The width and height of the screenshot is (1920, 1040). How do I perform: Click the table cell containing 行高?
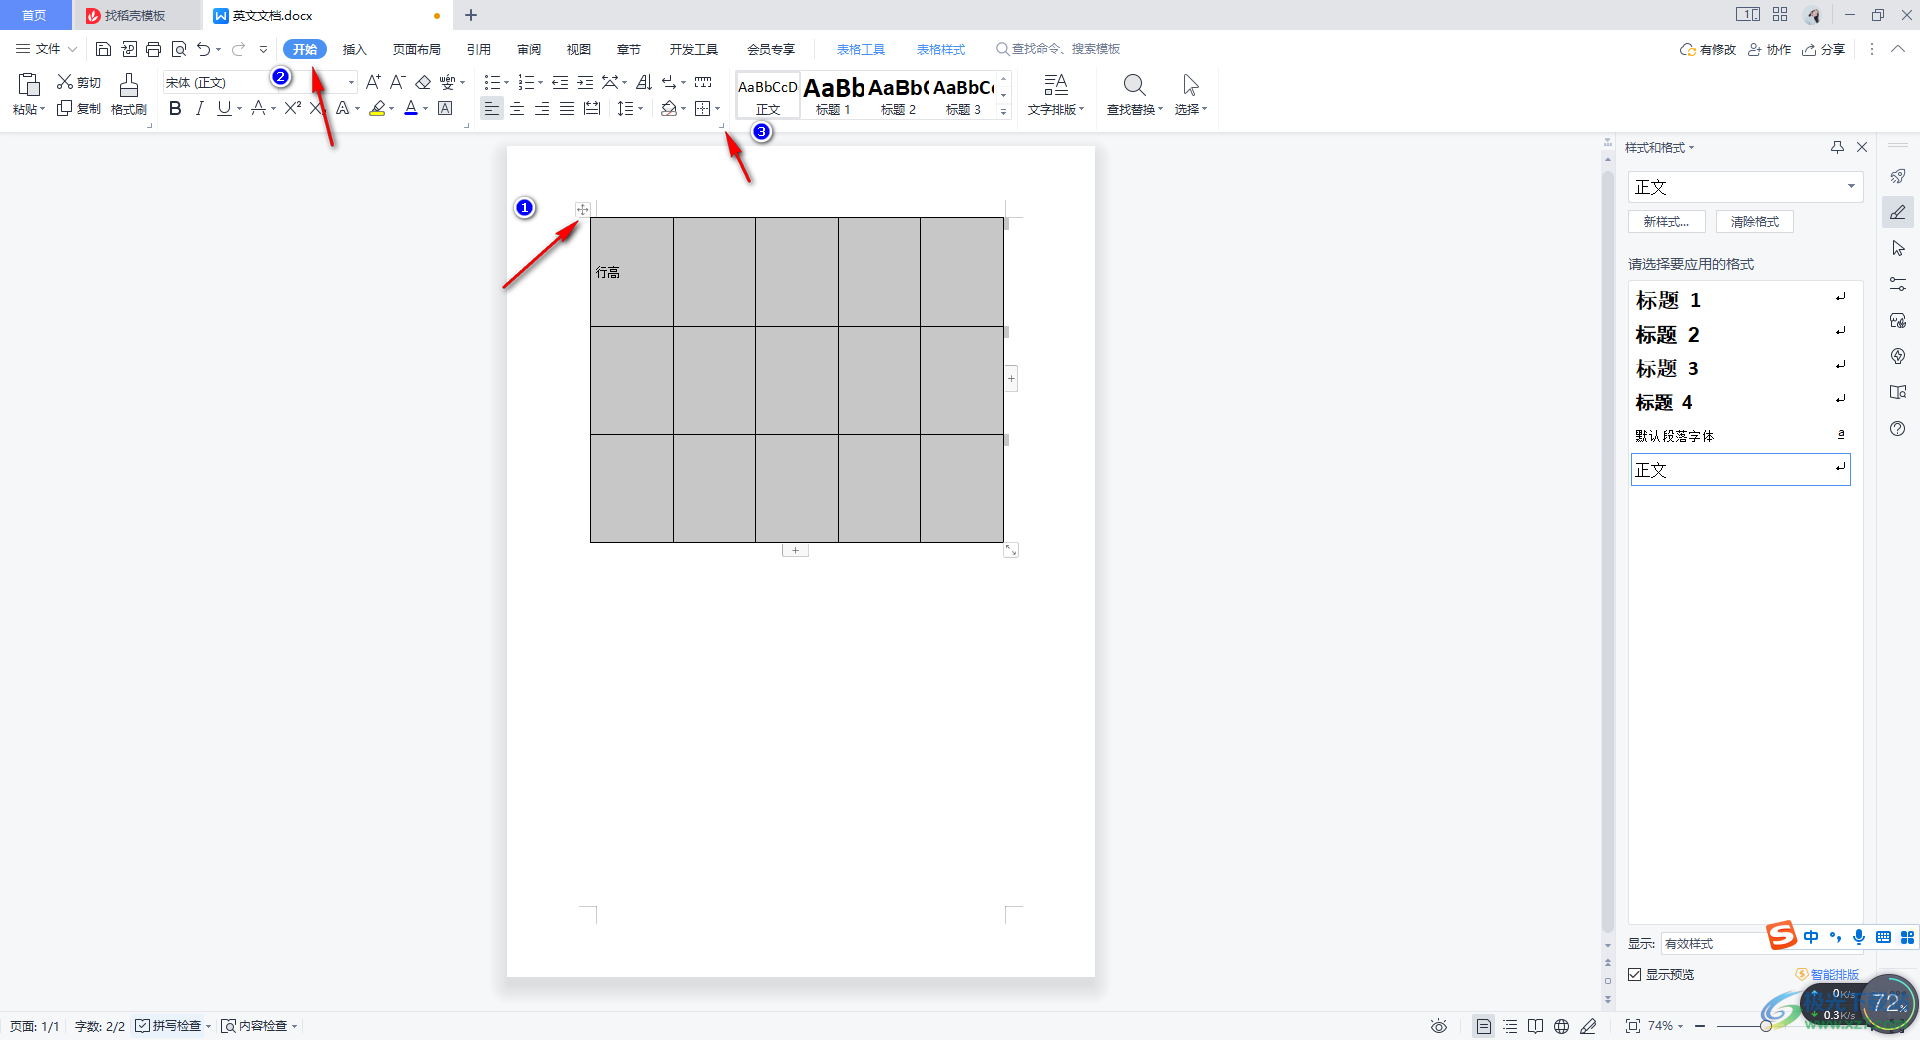tap(631, 272)
